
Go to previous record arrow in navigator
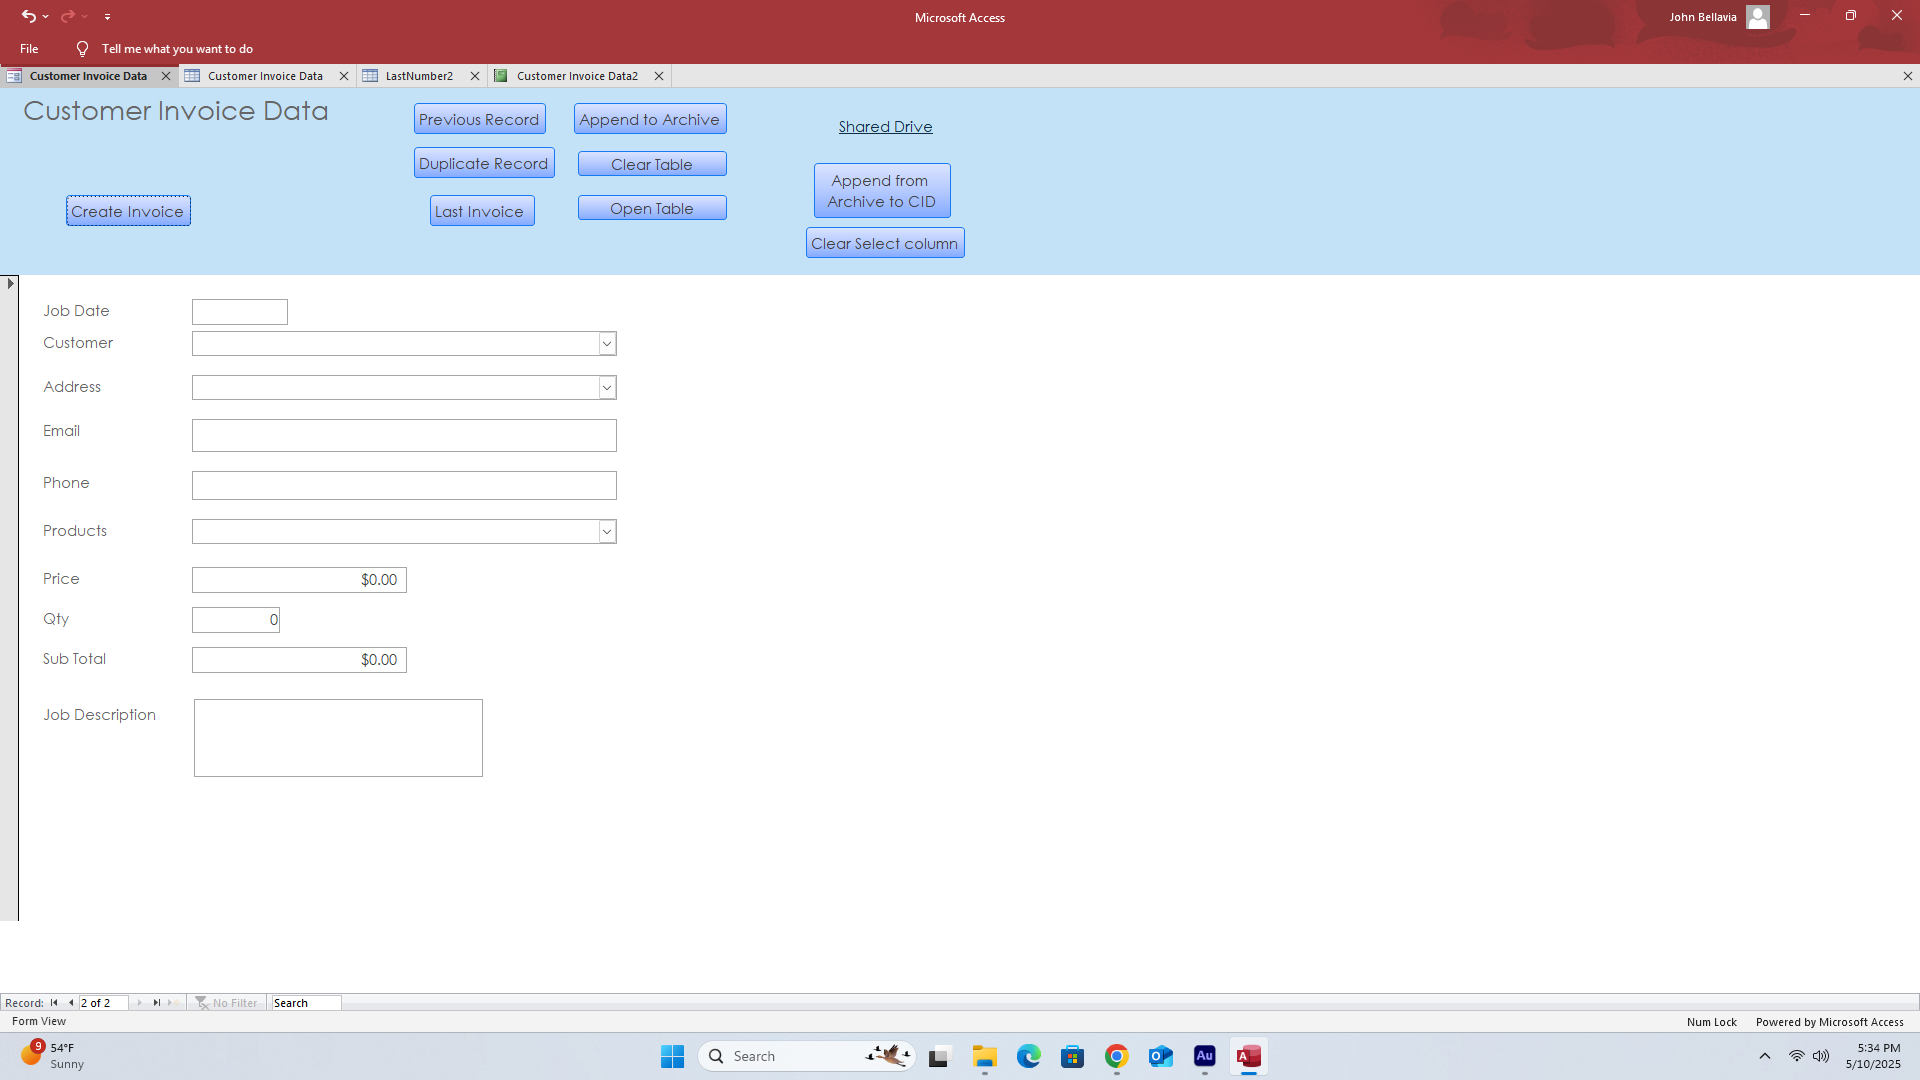pyautogui.click(x=71, y=1003)
